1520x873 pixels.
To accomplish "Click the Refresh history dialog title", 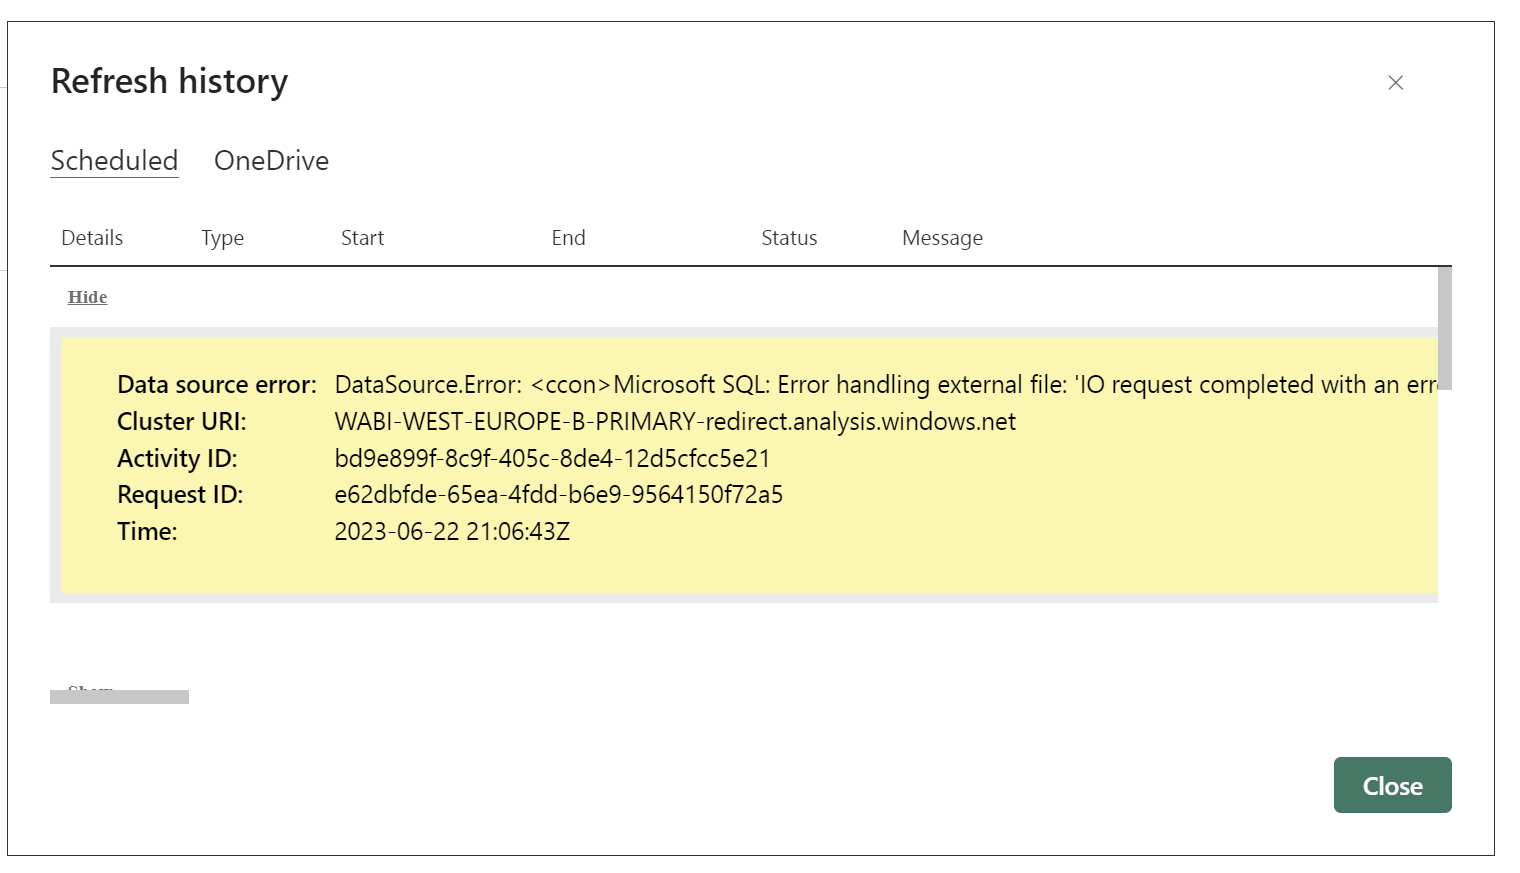I will (168, 80).
